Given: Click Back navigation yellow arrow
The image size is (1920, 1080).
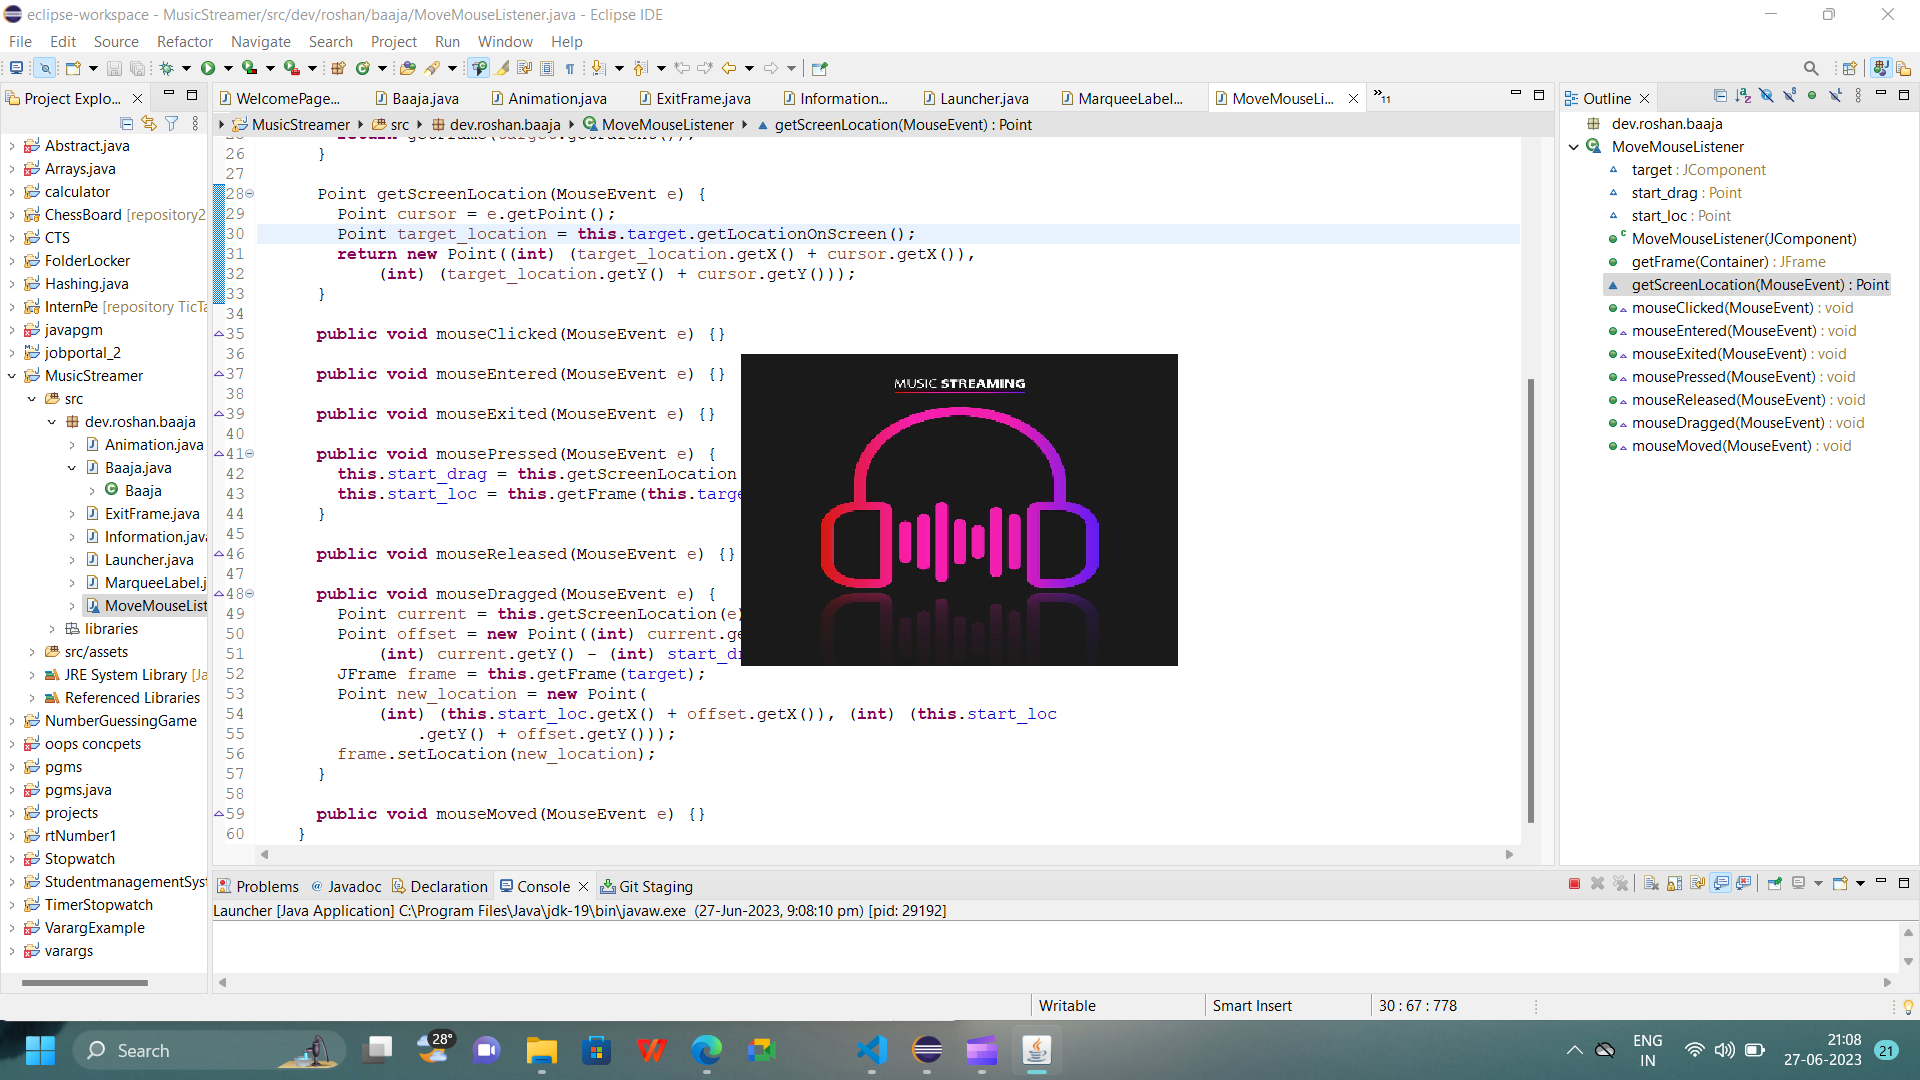Looking at the screenshot, I should click(729, 68).
